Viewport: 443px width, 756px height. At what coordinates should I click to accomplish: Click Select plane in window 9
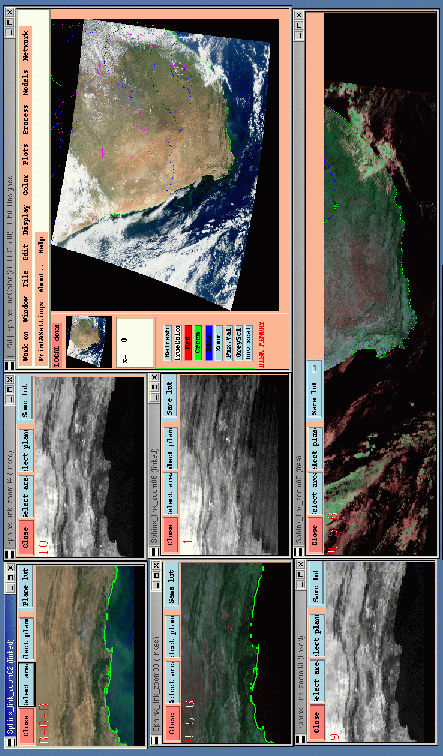coord(316,637)
